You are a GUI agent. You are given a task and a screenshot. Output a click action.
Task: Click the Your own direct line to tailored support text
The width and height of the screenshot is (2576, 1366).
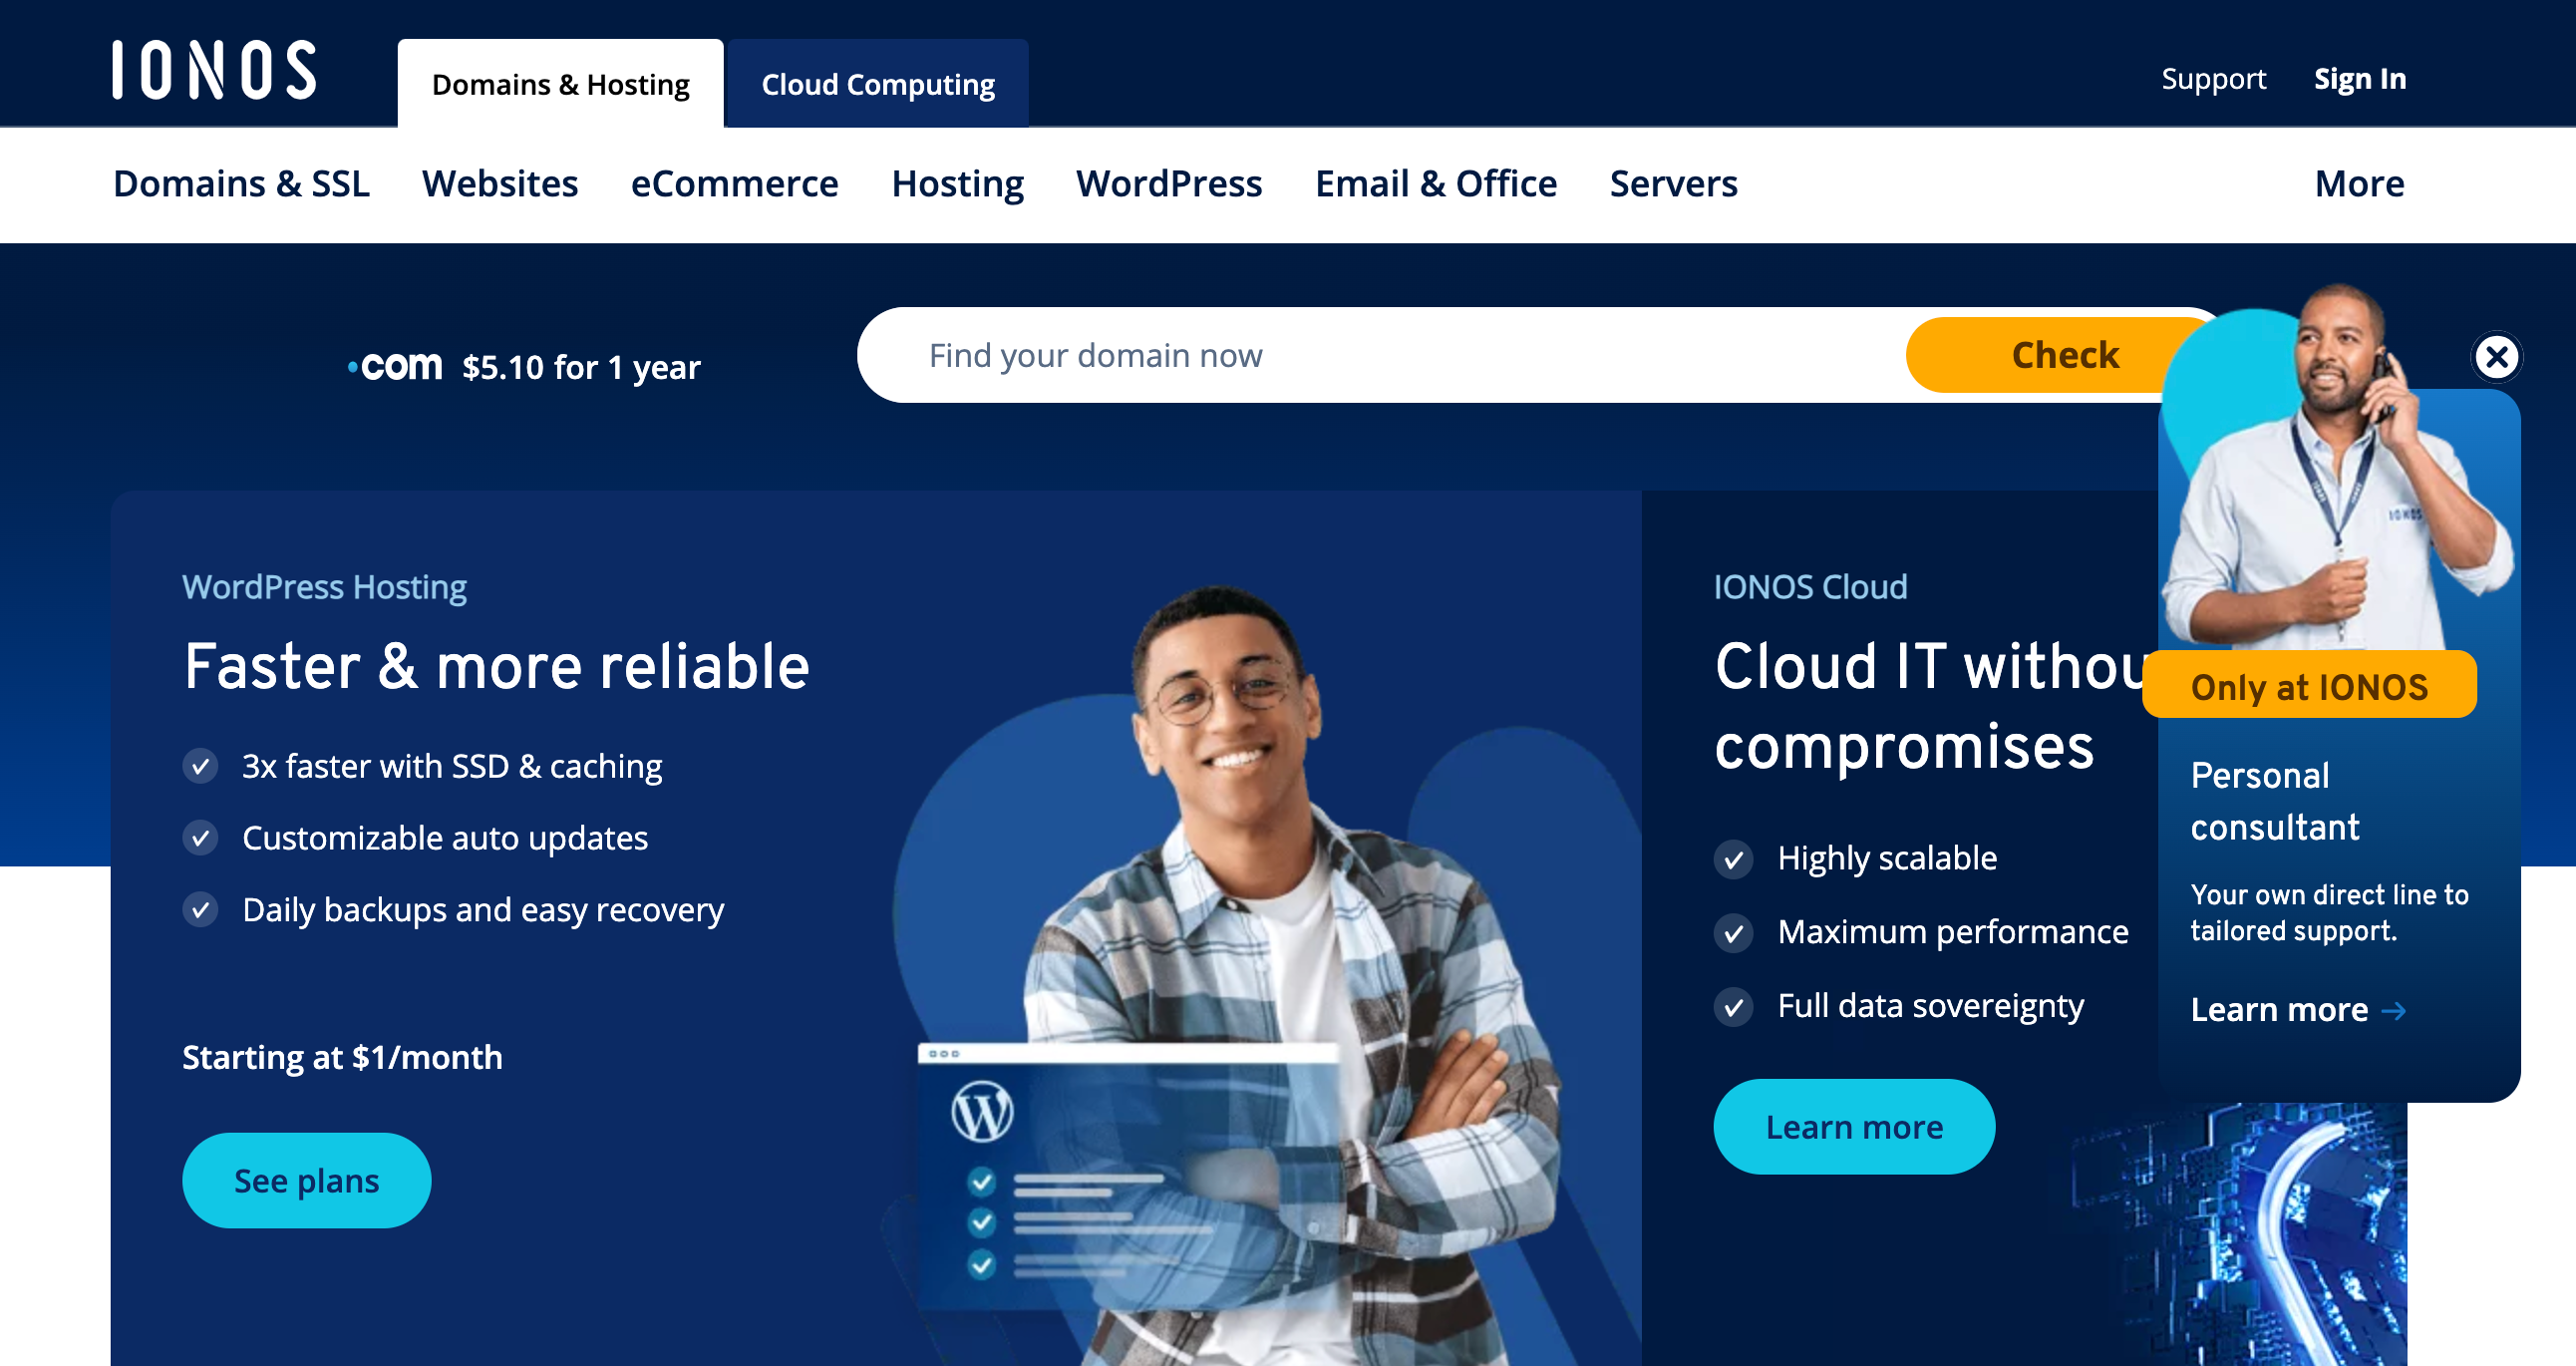coord(2329,913)
